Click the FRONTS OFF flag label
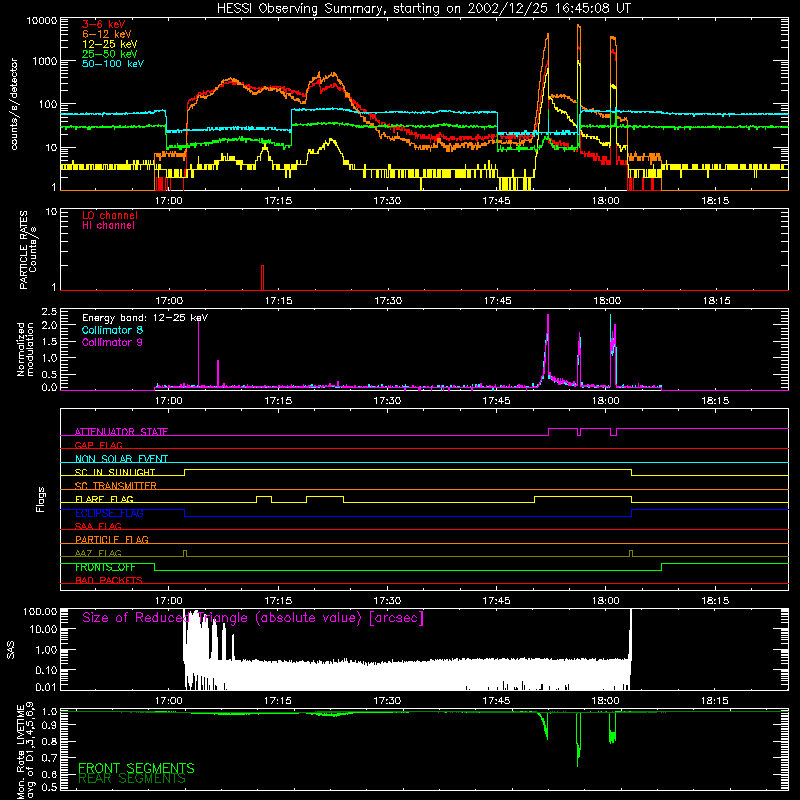 click(105, 567)
